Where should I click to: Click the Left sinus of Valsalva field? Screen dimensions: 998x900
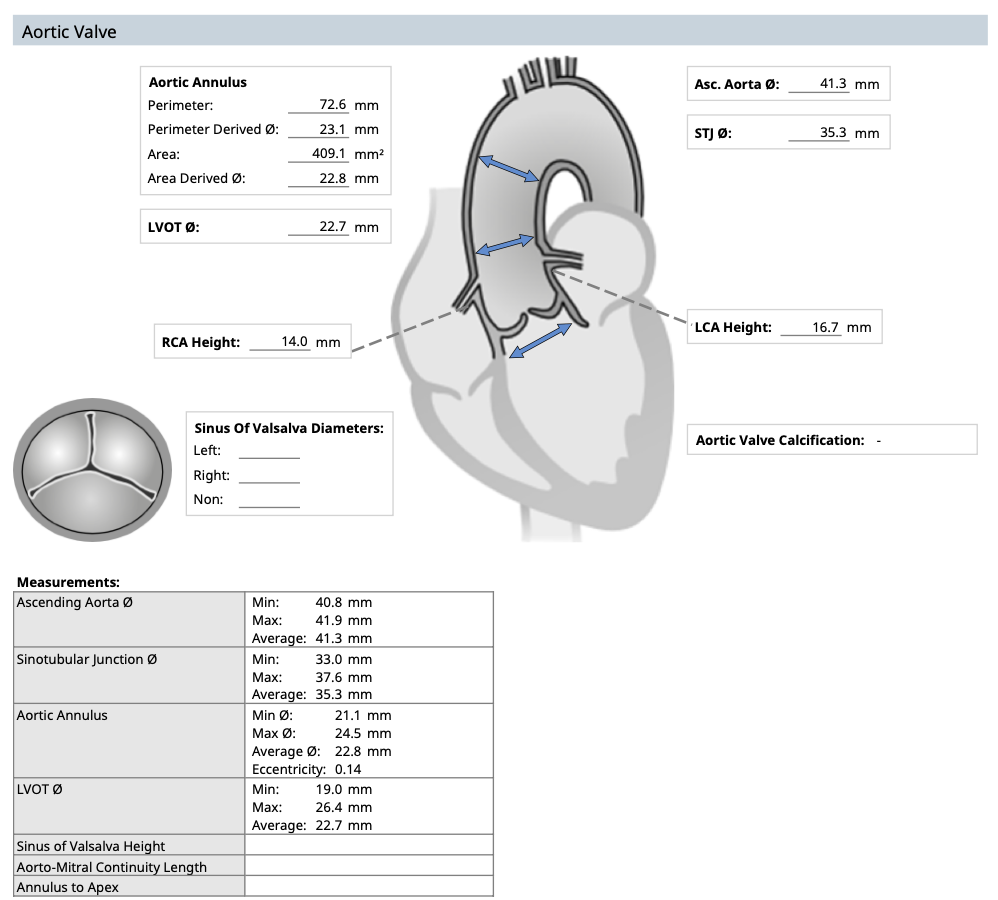click(x=269, y=451)
